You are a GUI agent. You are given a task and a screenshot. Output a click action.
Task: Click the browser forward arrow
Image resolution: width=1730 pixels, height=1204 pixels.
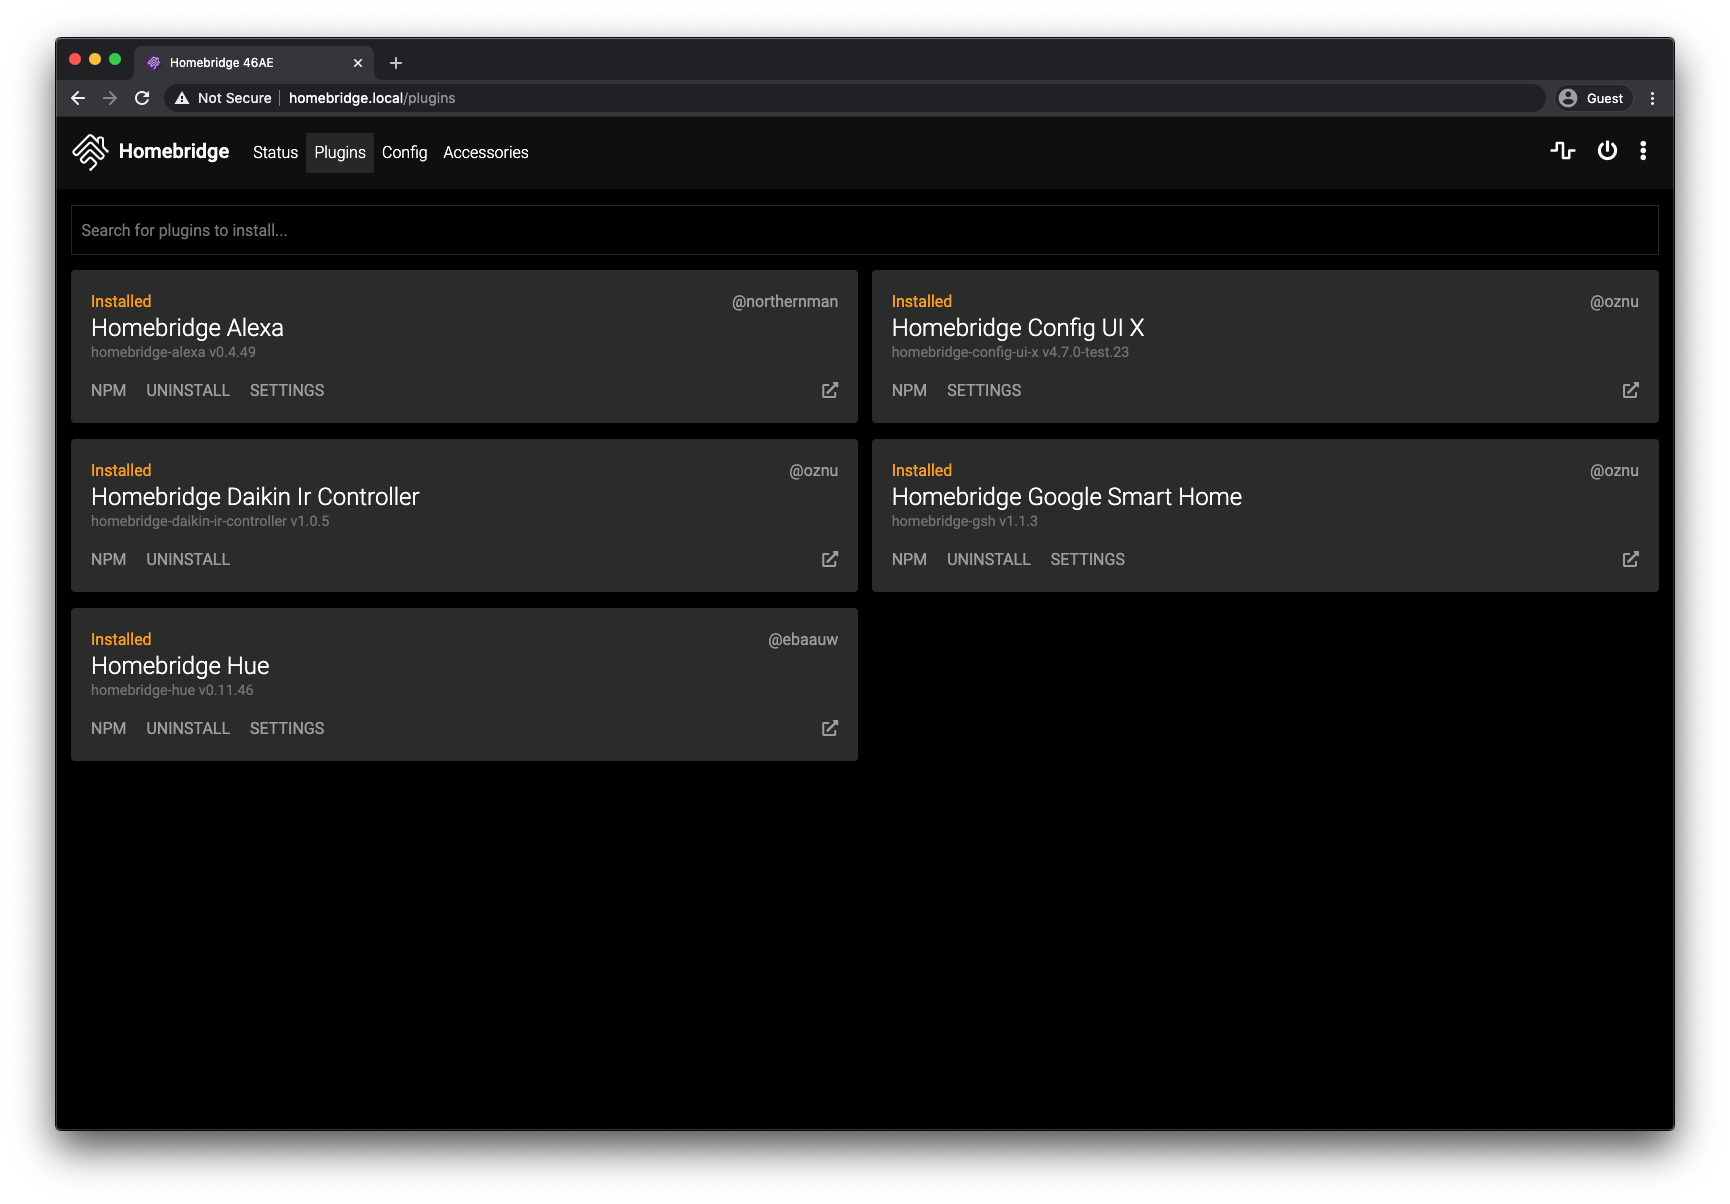110,98
